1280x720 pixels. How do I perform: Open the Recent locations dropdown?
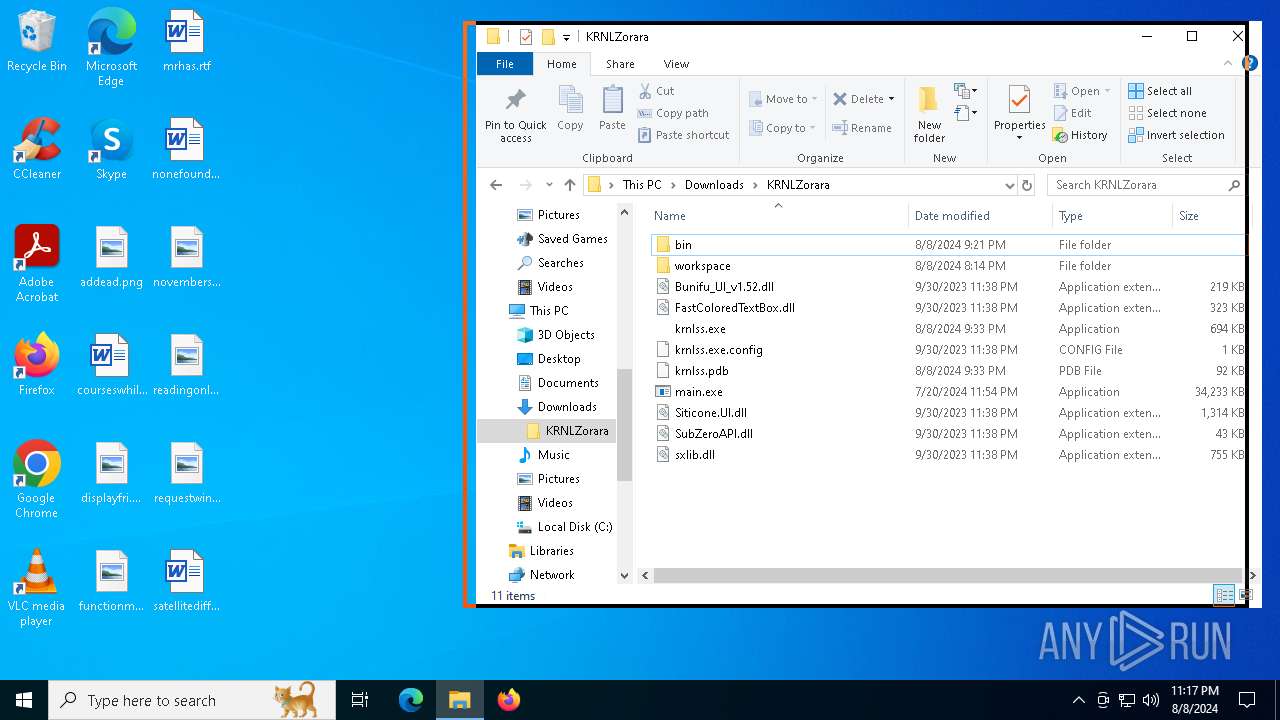549,185
